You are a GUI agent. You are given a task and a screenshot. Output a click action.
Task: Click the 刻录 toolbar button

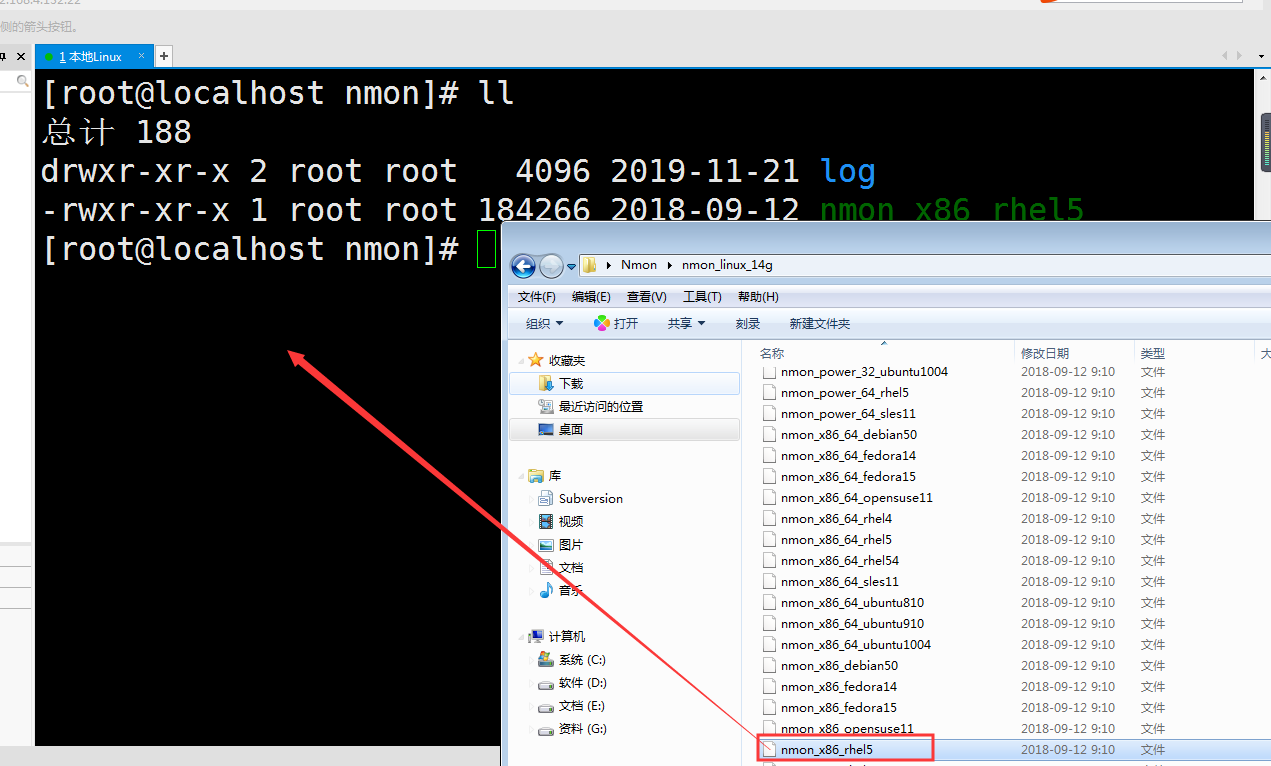(x=748, y=323)
